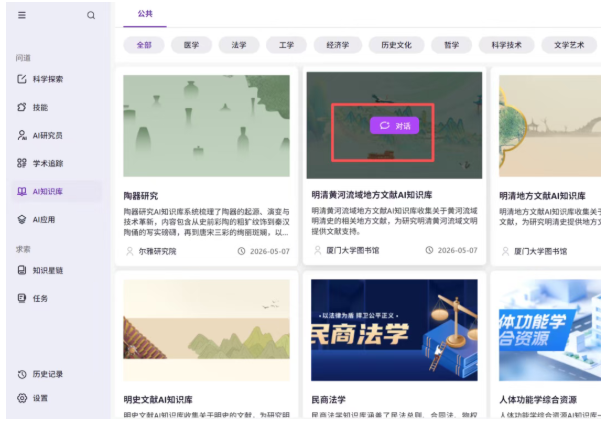Open 学术追踪 in the sidebar
The height and width of the screenshot is (436, 610).
coord(48,163)
